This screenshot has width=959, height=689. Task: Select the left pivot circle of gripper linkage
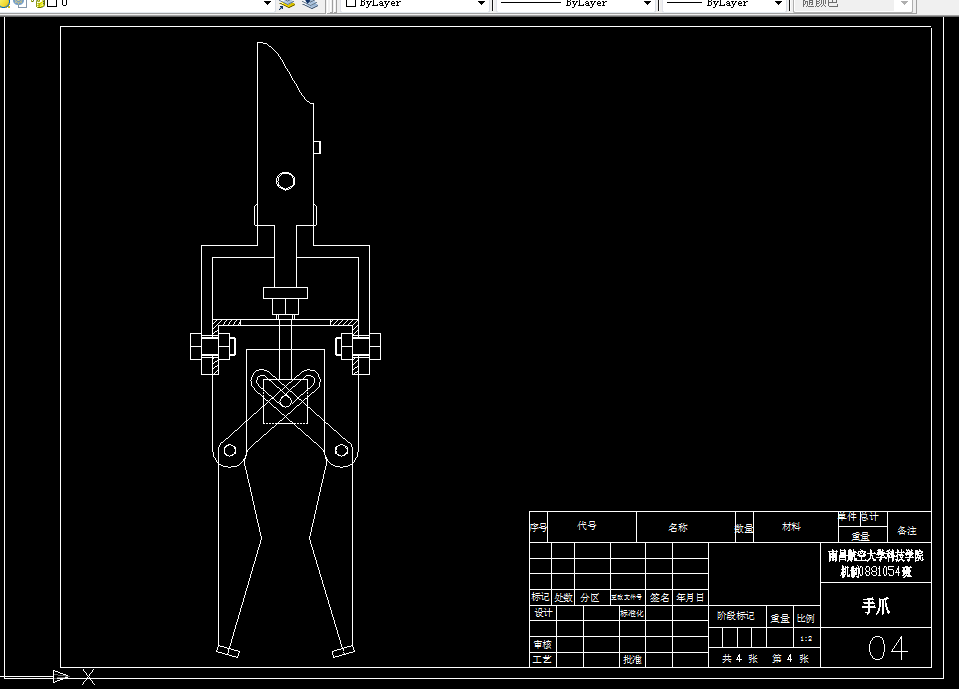(x=230, y=451)
